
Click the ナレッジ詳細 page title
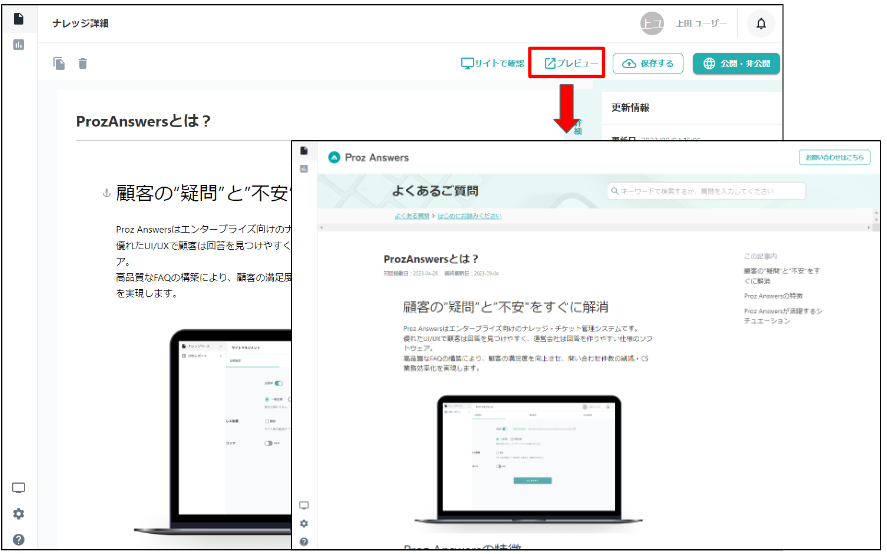(80, 23)
